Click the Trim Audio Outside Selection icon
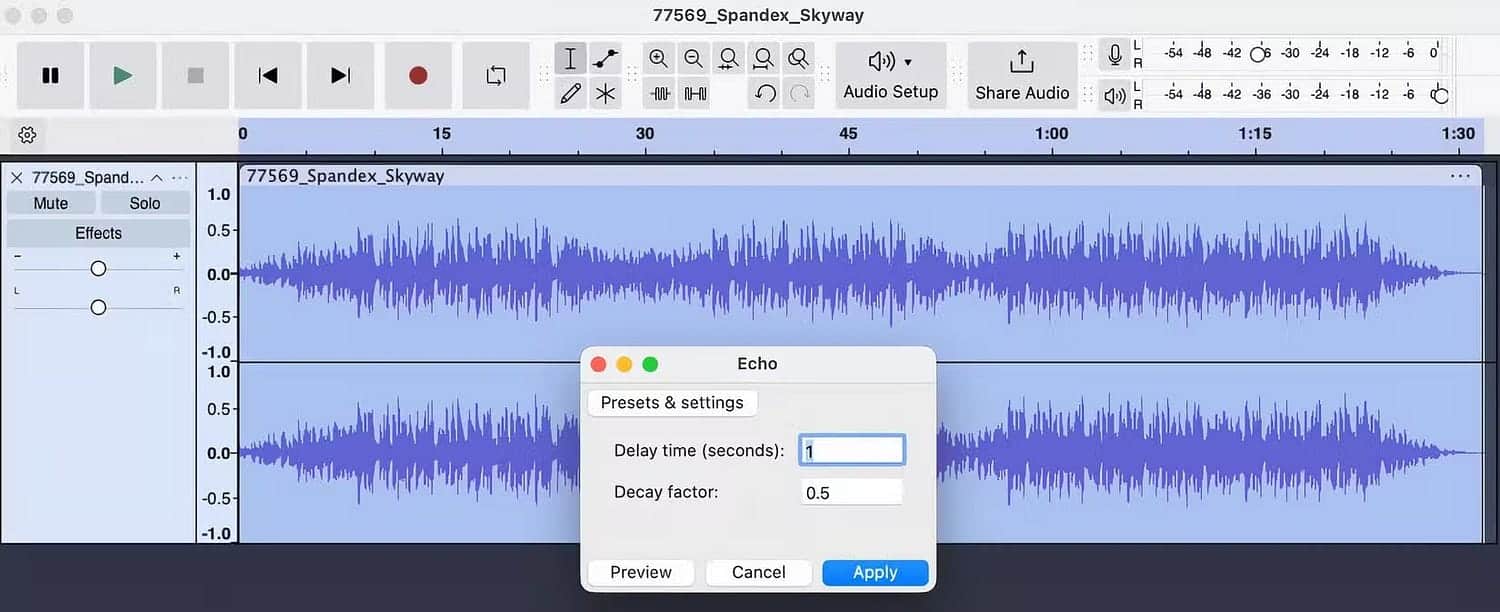Image resolution: width=1500 pixels, height=612 pixels. point(659,93)
